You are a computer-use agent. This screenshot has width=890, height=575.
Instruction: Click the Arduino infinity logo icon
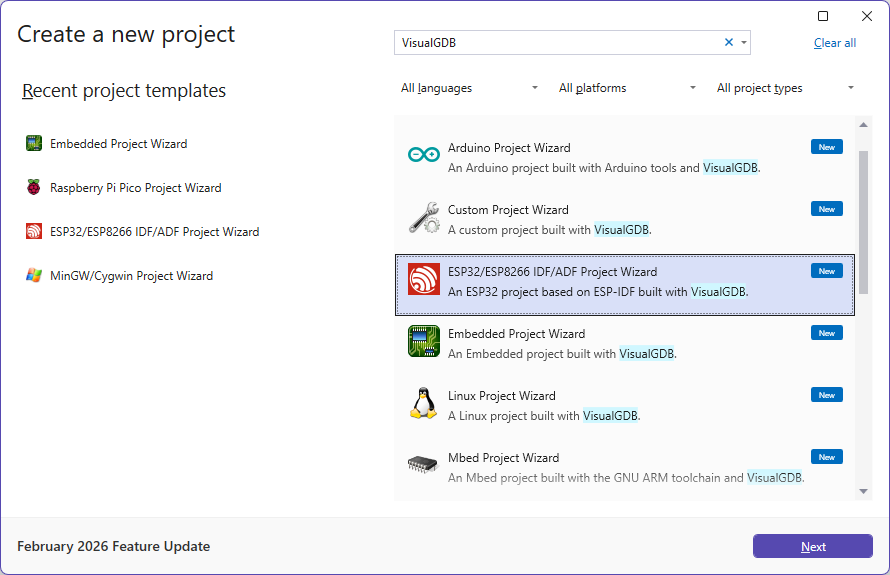coord(424,155)
